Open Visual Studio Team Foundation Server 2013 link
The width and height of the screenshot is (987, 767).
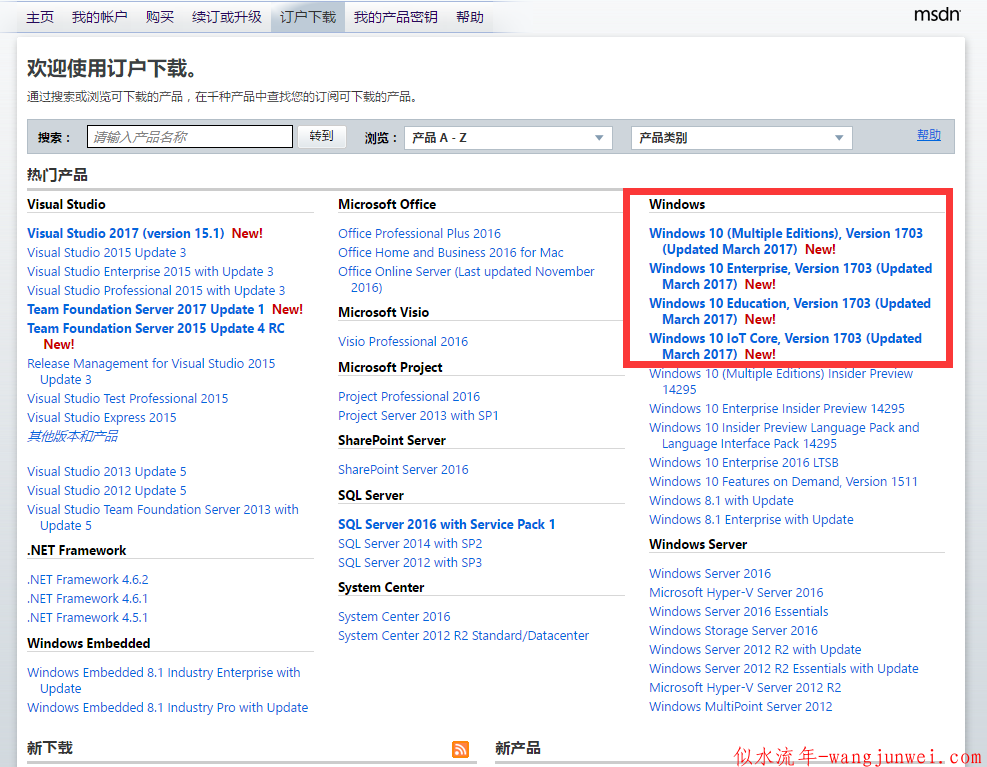pyautogui.click(x=163, y=518)
